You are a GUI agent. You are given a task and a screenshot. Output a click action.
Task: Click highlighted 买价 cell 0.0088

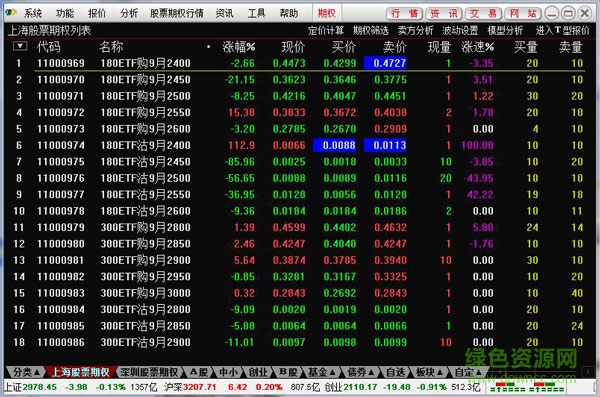(x=334, y=145)
